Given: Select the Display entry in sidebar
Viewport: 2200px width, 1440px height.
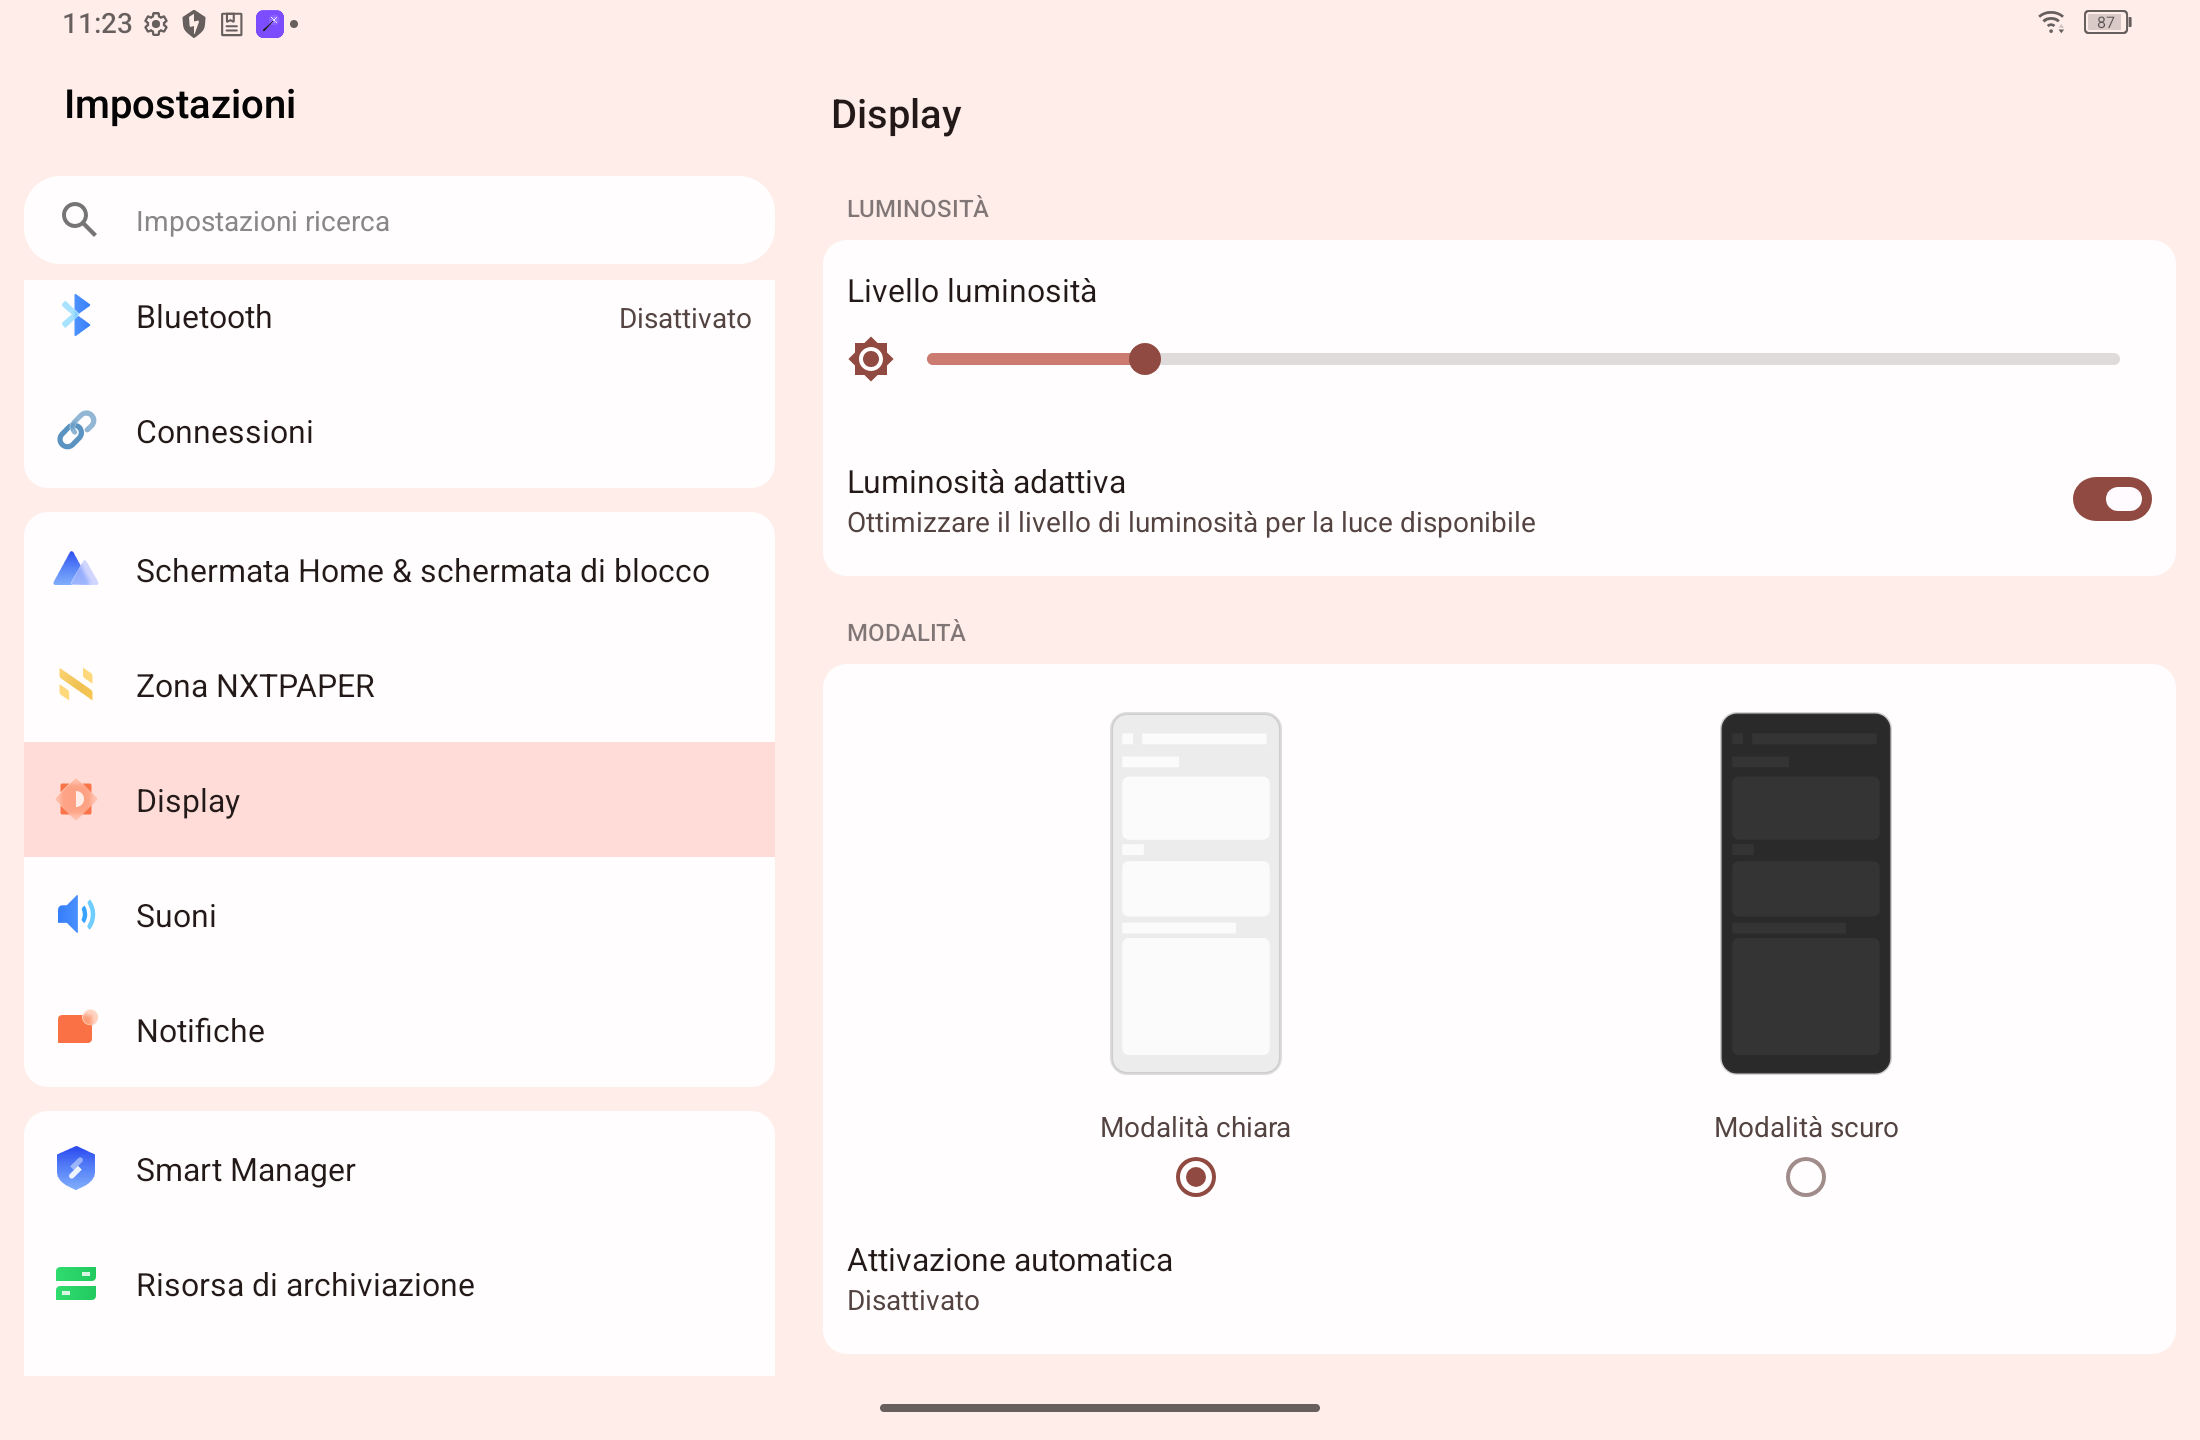Looking at the screenshot, I should point(399,800).
